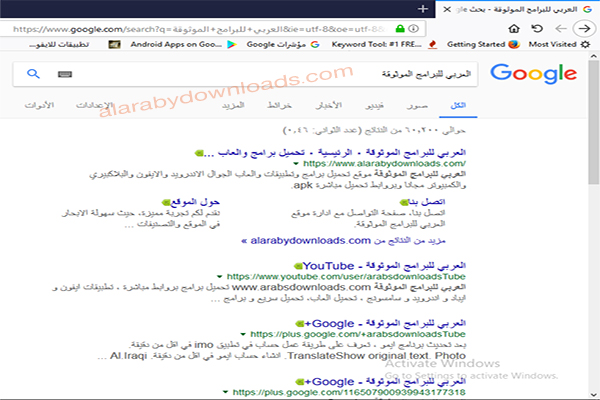Open the site info (i) icon

[413, 29]
